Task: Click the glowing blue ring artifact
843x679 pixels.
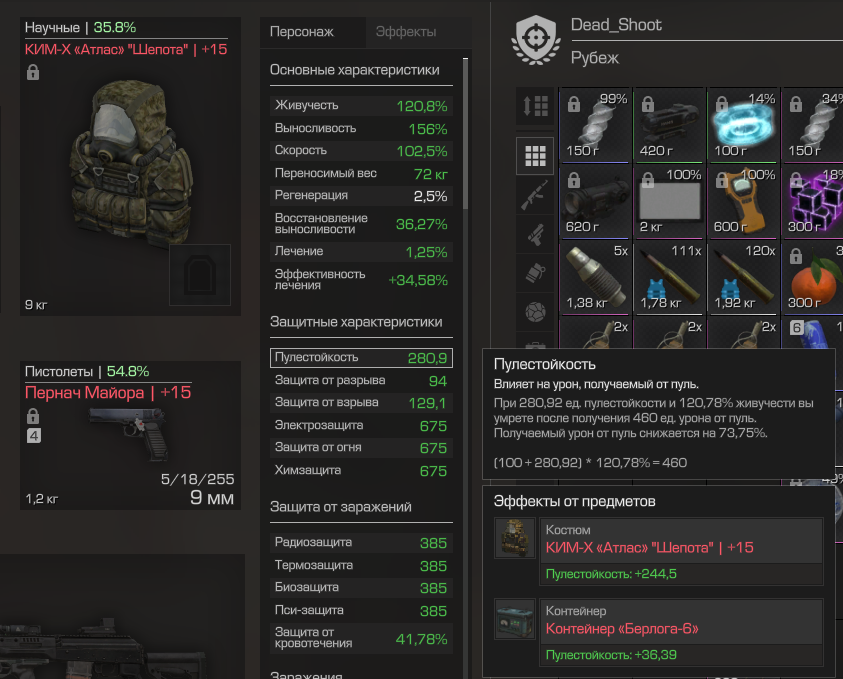Action: (743, 125)
